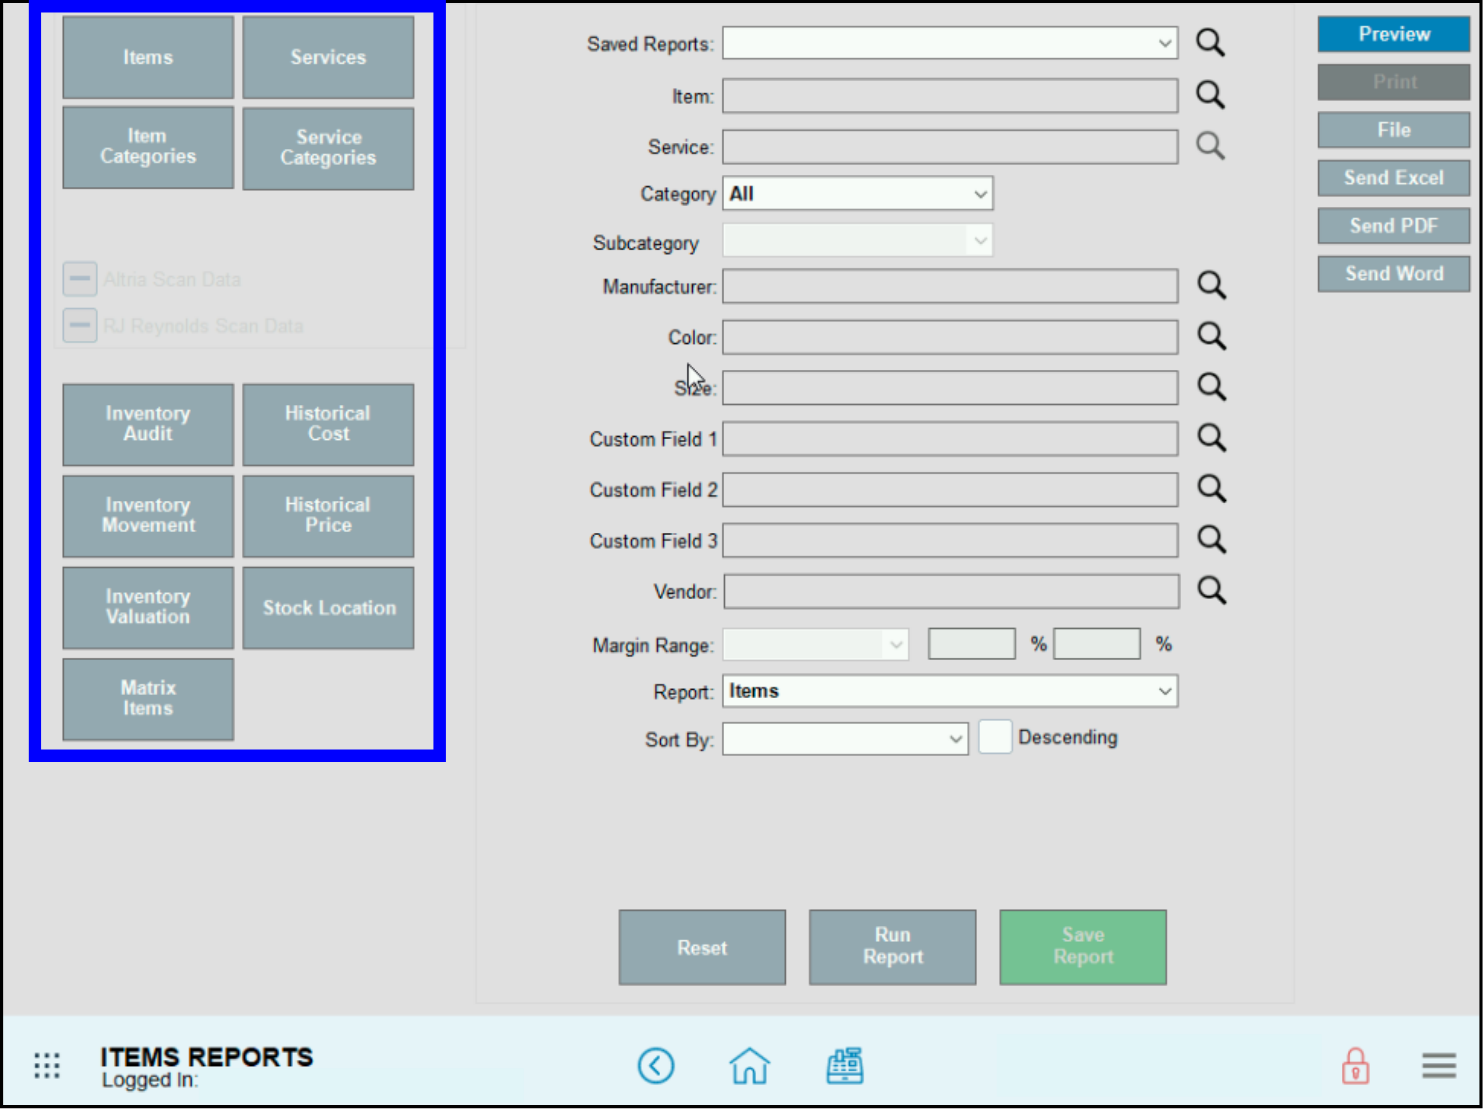Go back using the circular arrow icon
Screen dimensions: 1484x1109
[x=656, y=1066]
